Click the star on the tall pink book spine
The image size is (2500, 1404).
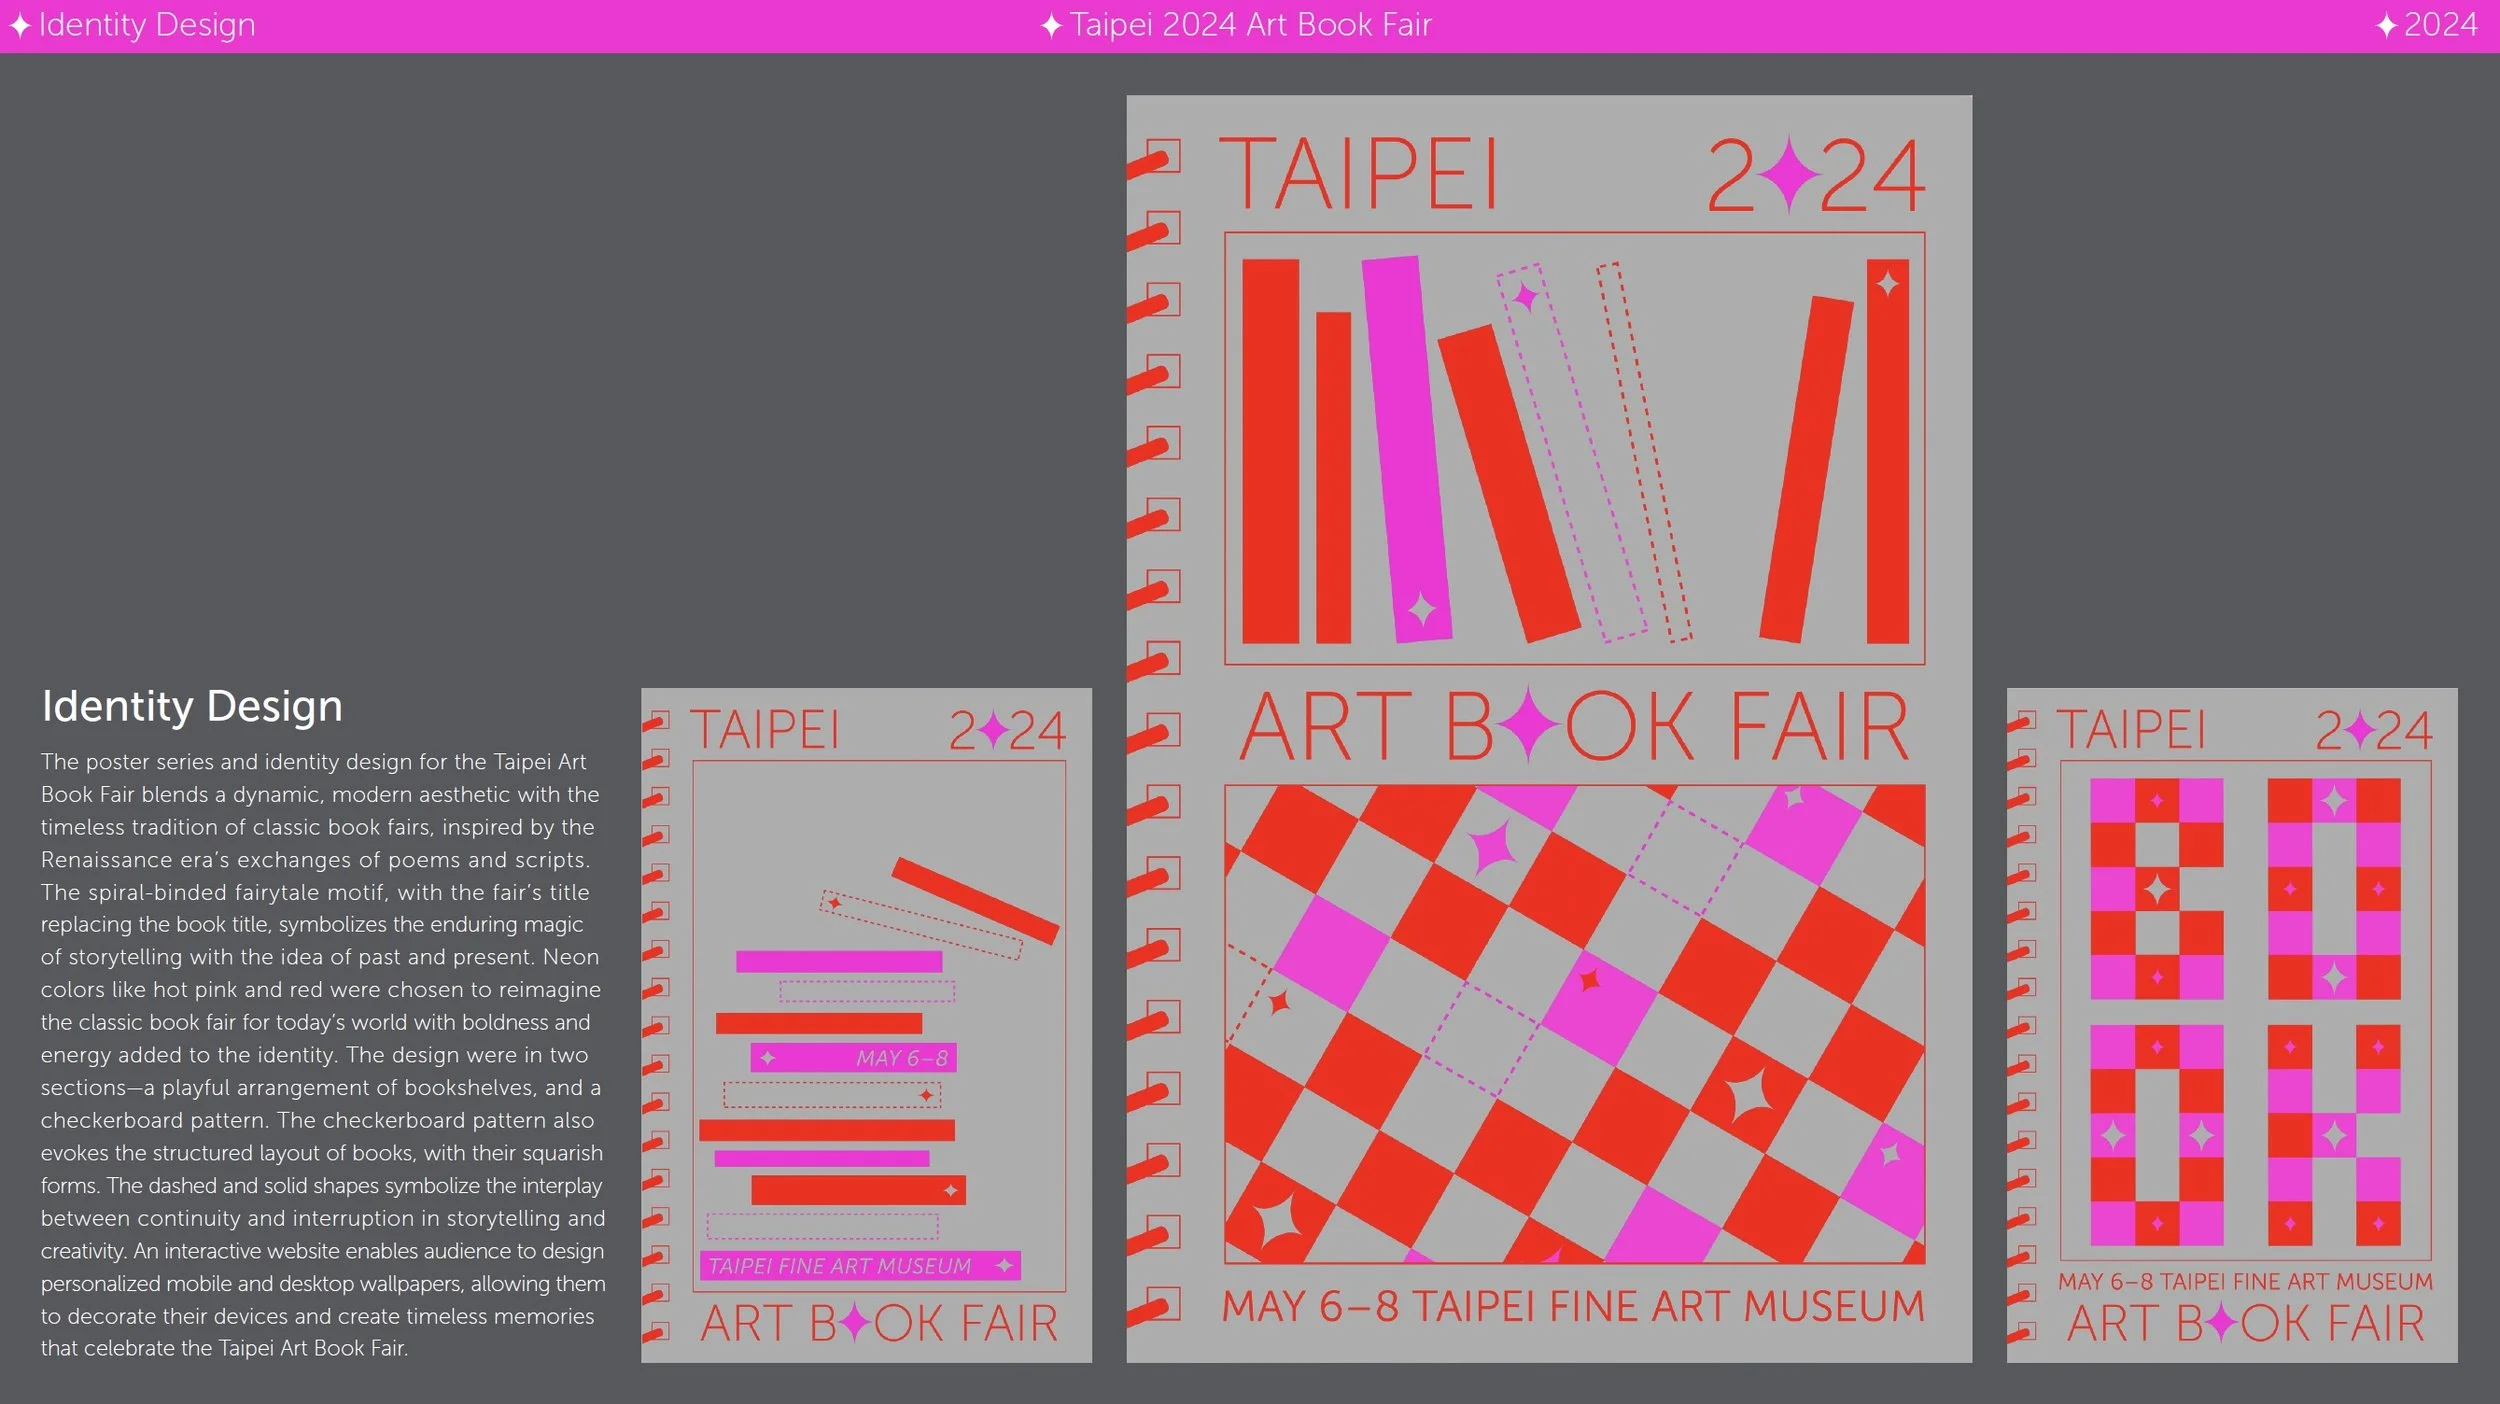1421,608
